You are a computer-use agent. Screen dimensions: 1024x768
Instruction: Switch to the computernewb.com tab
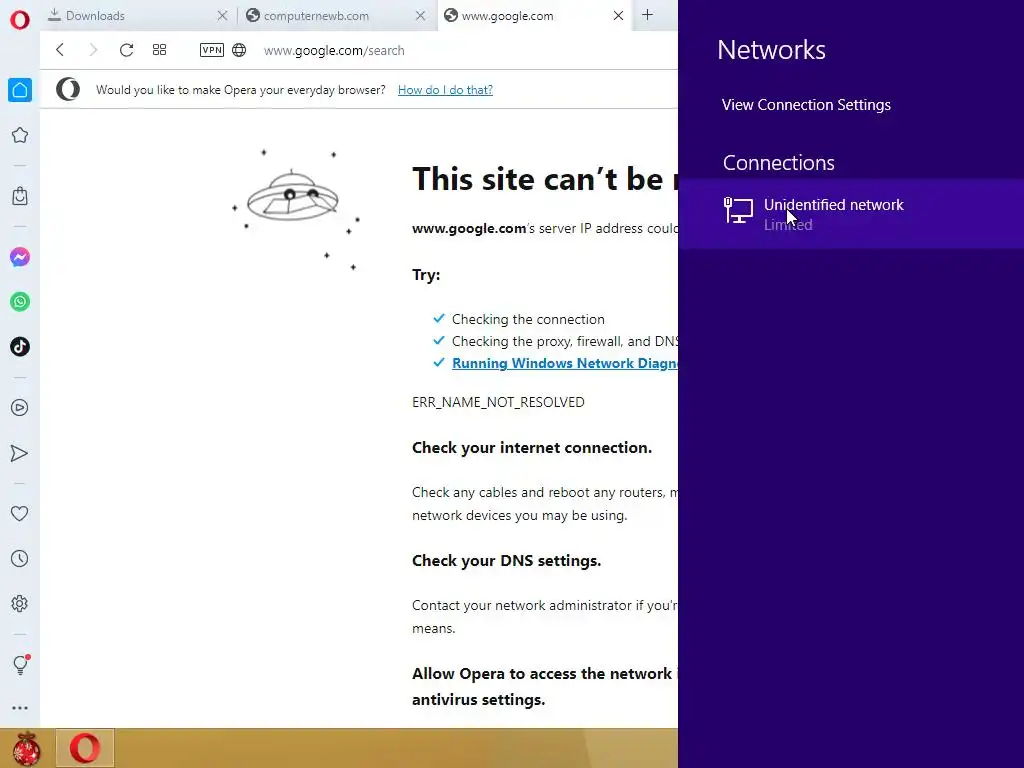(x=336, y=16)
